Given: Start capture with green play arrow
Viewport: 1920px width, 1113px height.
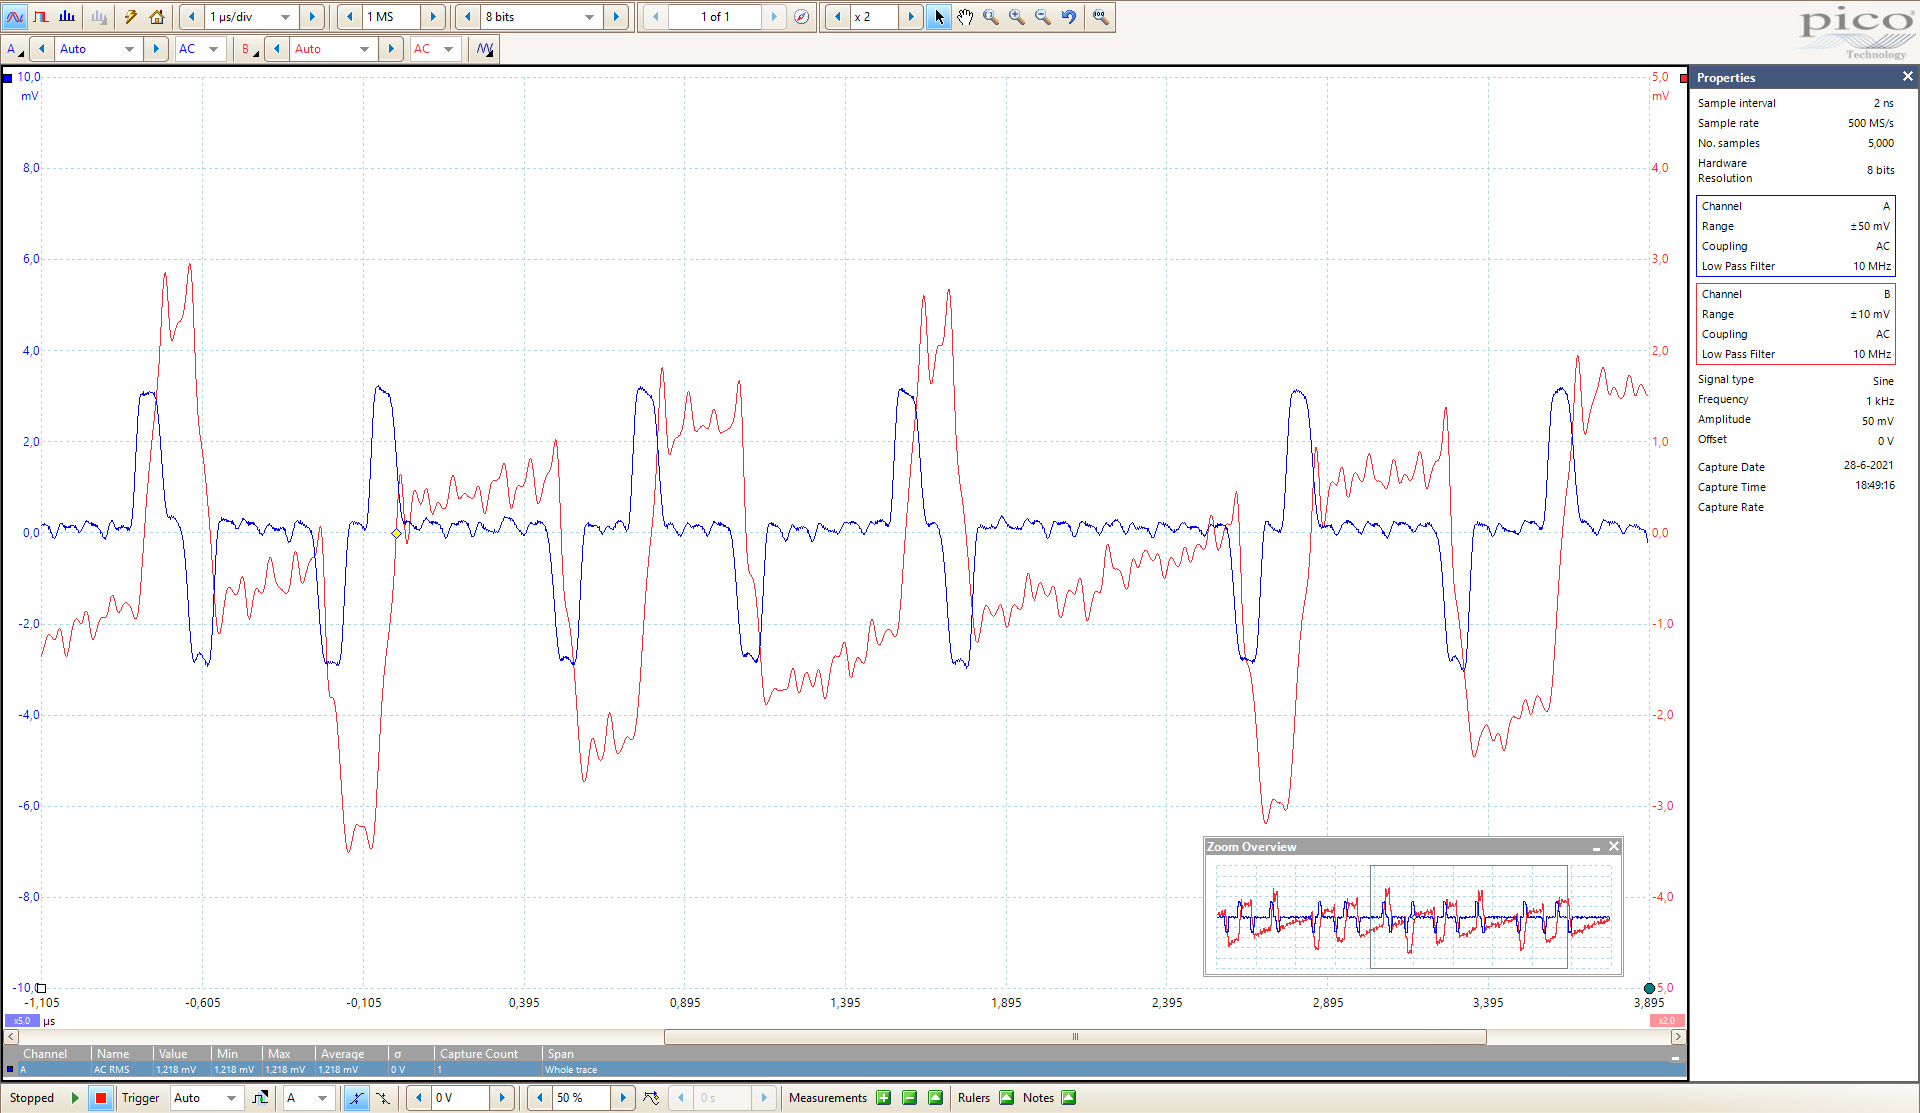Looking at the screenshot, I should 75,1098.
